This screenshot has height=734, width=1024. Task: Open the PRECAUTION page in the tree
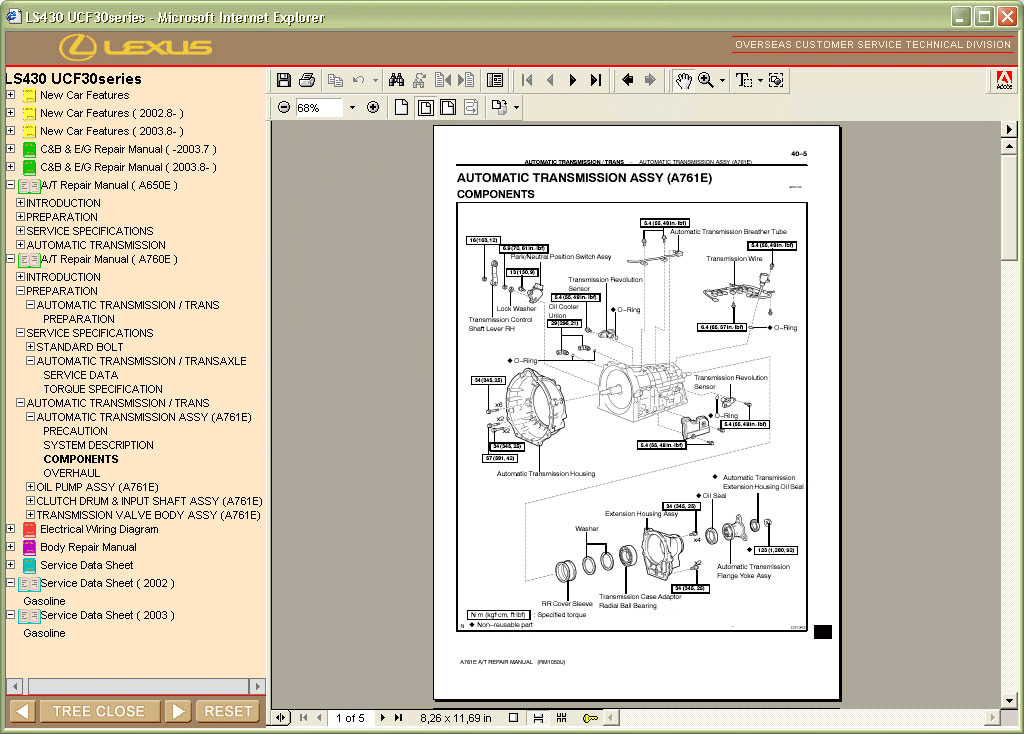click(75, 431)
